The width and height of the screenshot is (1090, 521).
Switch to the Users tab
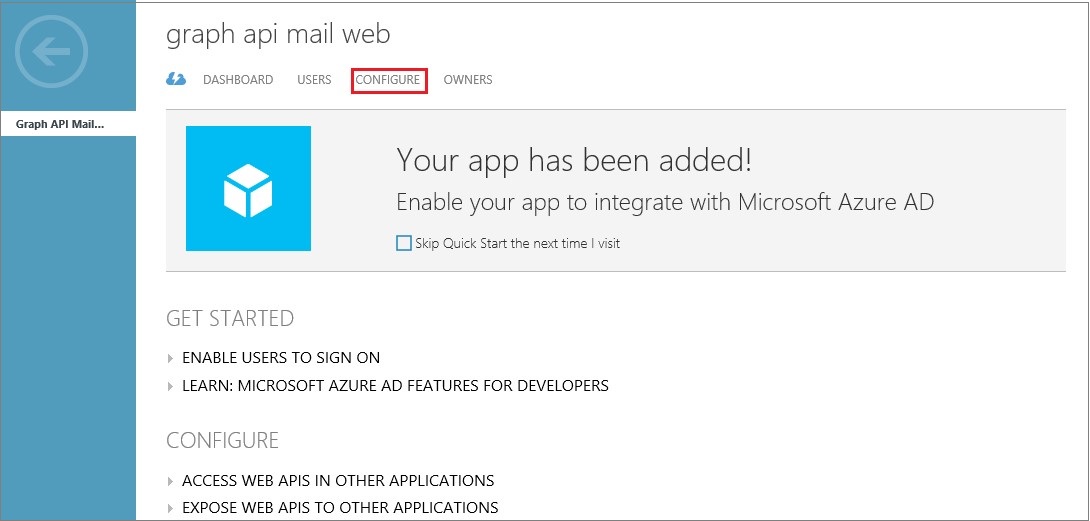coord(314,79)
